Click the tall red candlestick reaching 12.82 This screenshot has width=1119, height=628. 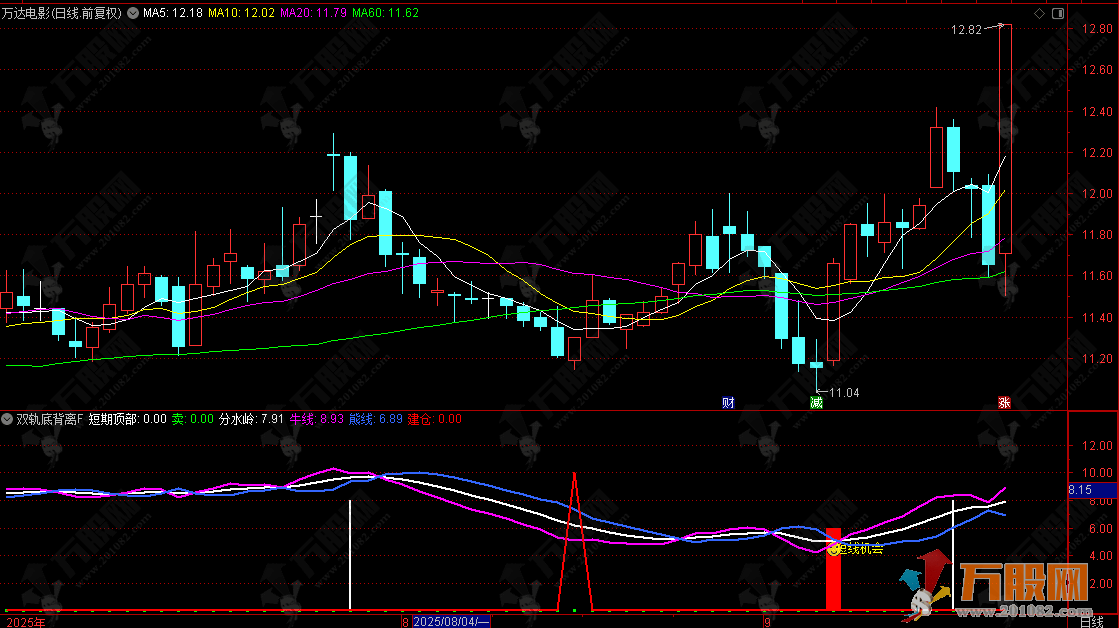click(x=1005, y=139)
